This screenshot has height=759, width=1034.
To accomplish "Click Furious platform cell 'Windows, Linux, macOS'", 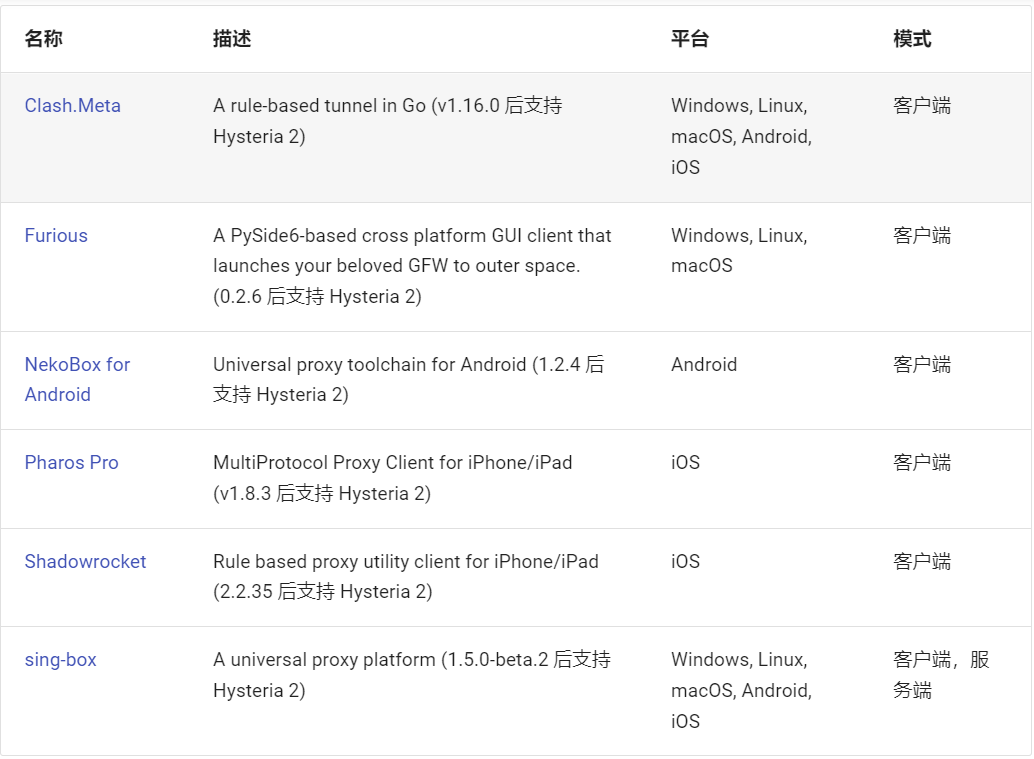I will 739,251.
